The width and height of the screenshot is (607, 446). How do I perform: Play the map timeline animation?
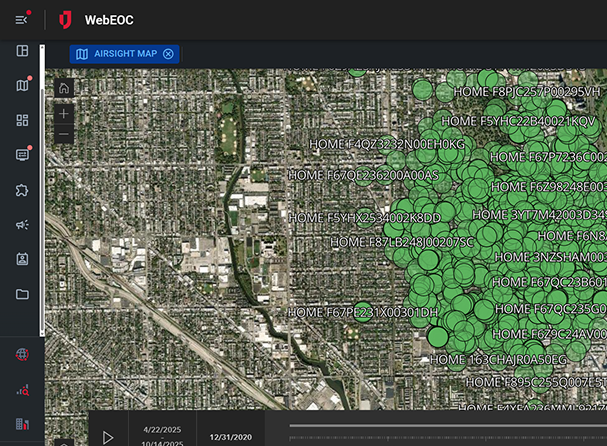coord(108,436)
